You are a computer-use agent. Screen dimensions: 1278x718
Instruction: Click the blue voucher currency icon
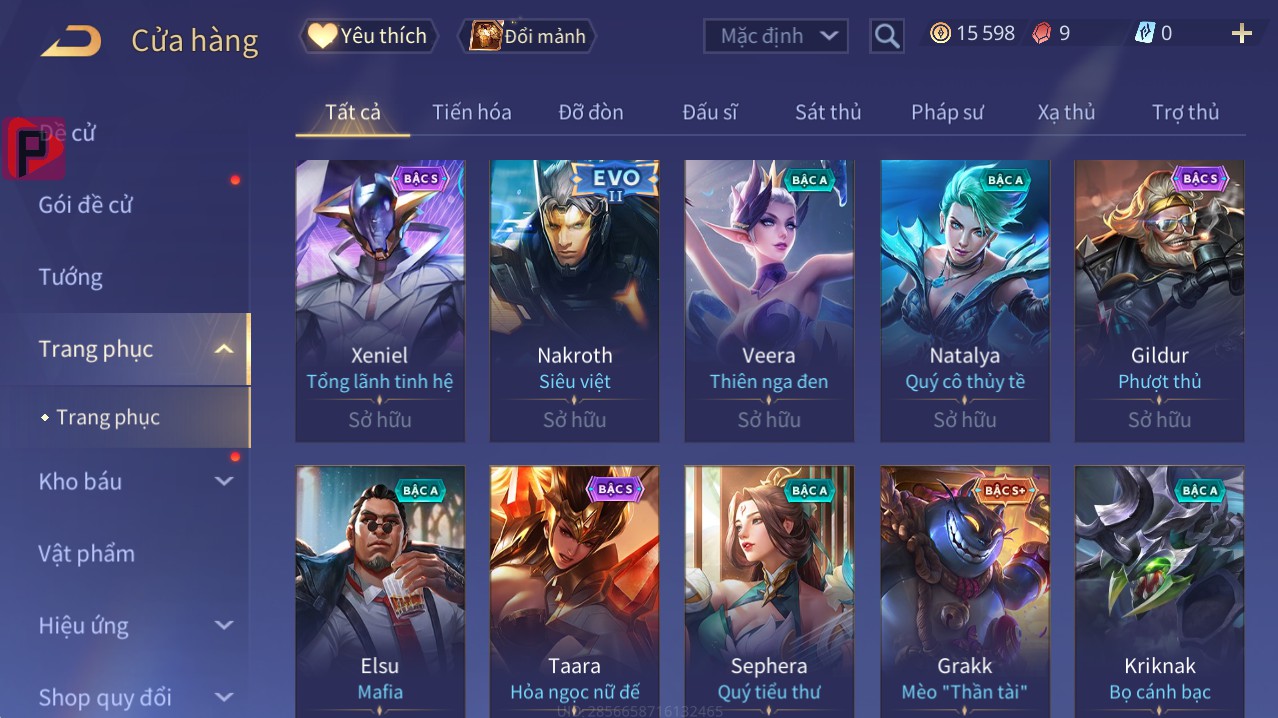pos(1144,33)
